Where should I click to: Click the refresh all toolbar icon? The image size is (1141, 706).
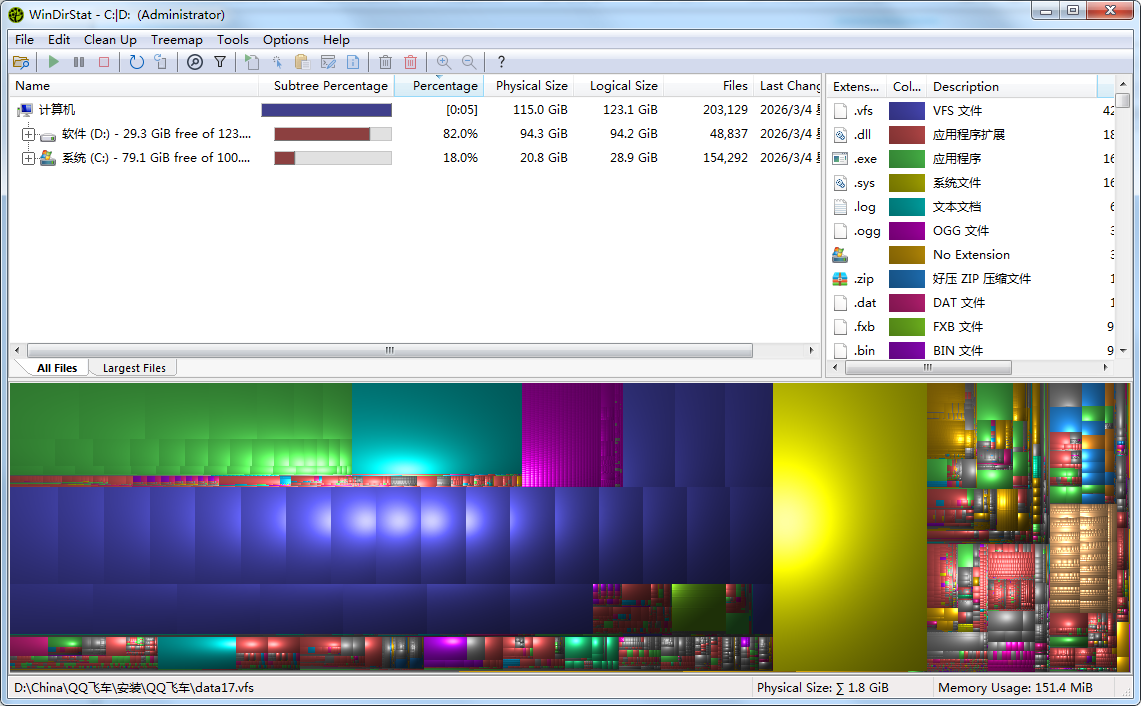pyautogui.click(x=137, y=62)
